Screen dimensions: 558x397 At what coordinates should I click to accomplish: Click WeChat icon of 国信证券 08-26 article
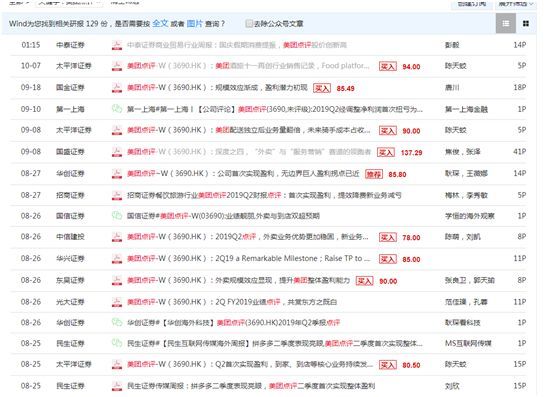point(117,216)
